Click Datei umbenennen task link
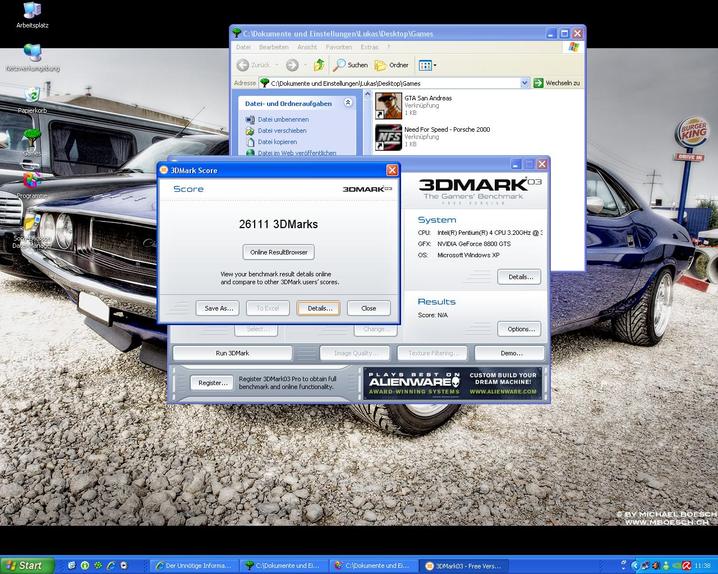Screen dimensions: 718x574 pyautogui.click(x=283, y=119)
